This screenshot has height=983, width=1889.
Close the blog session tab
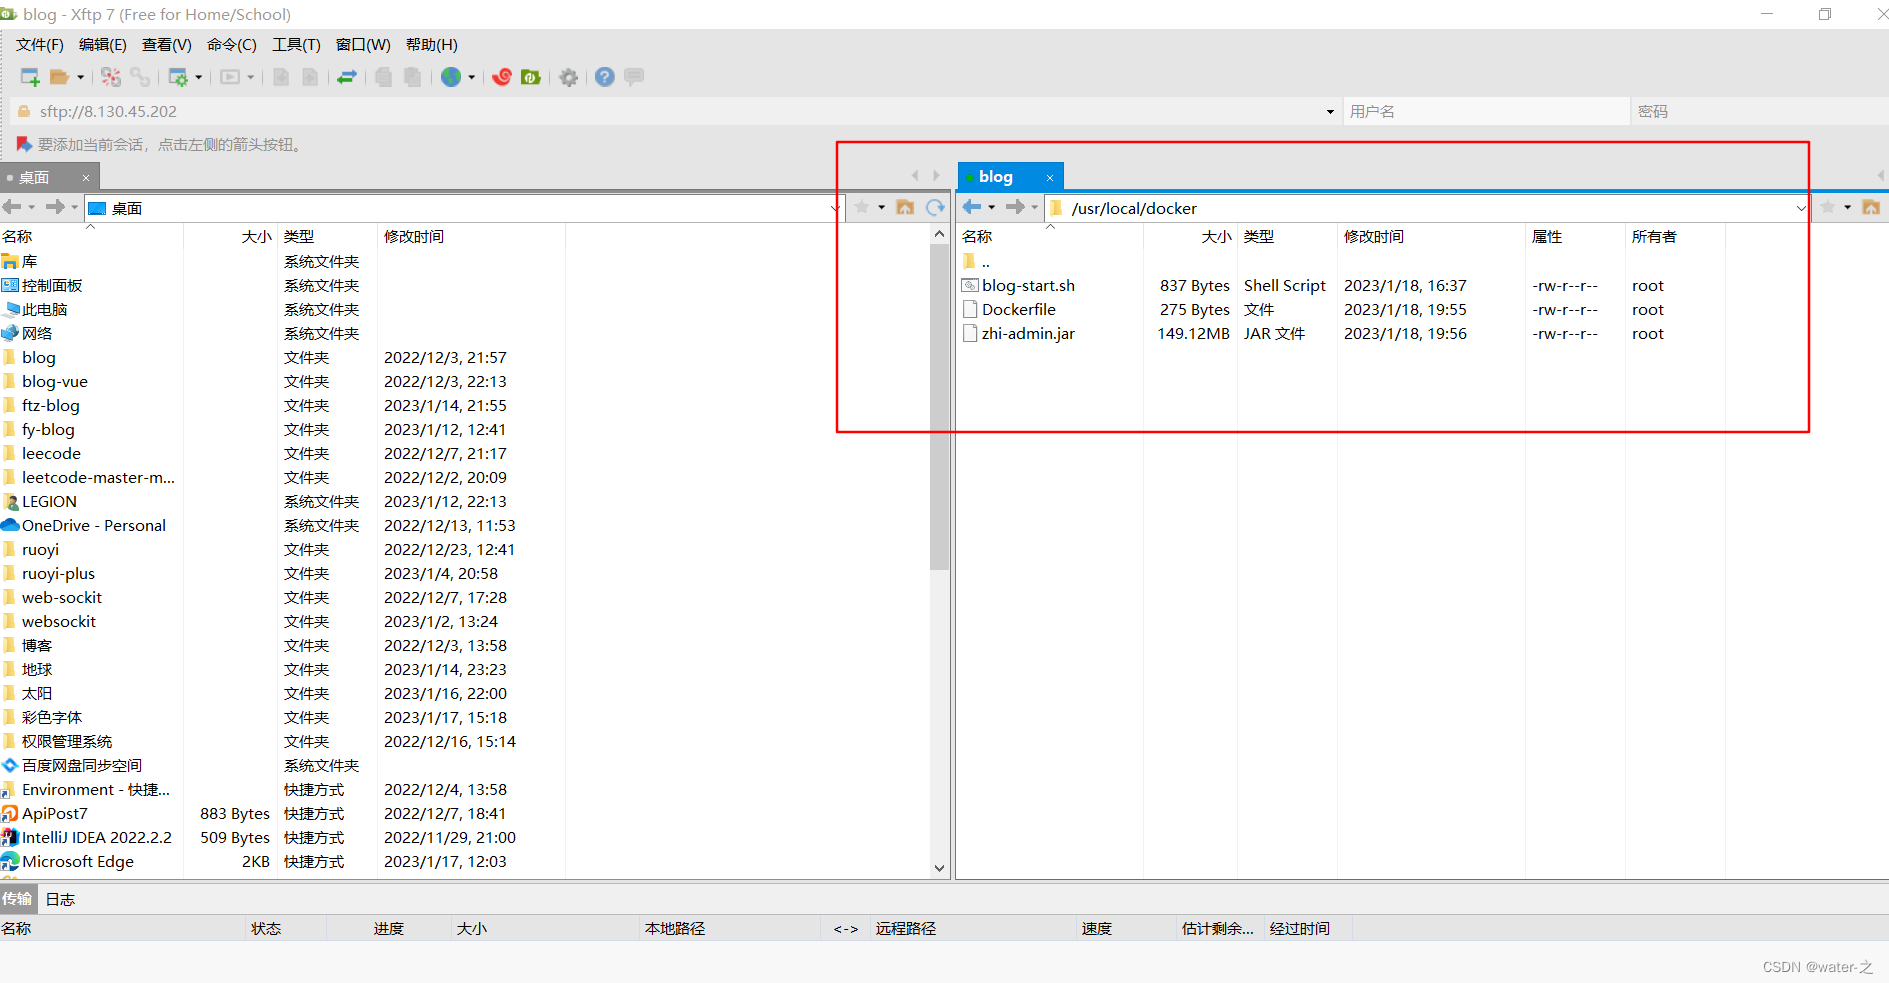(x=1050, y=178)
